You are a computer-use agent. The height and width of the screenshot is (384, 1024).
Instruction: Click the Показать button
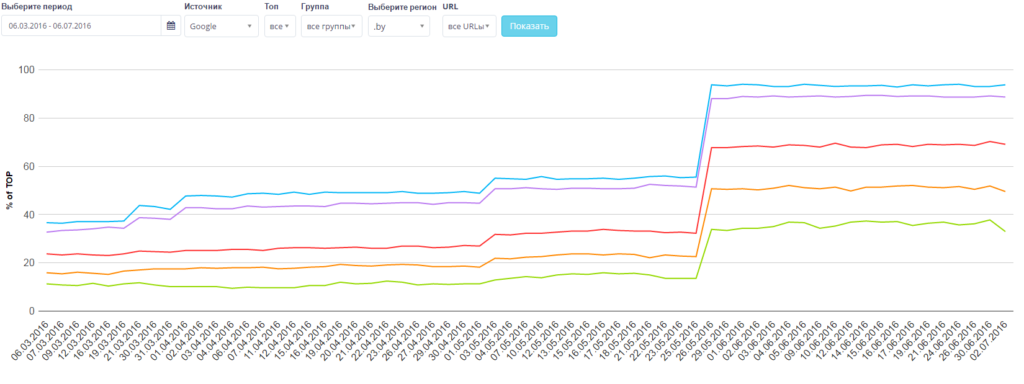(x=529, y=26)
